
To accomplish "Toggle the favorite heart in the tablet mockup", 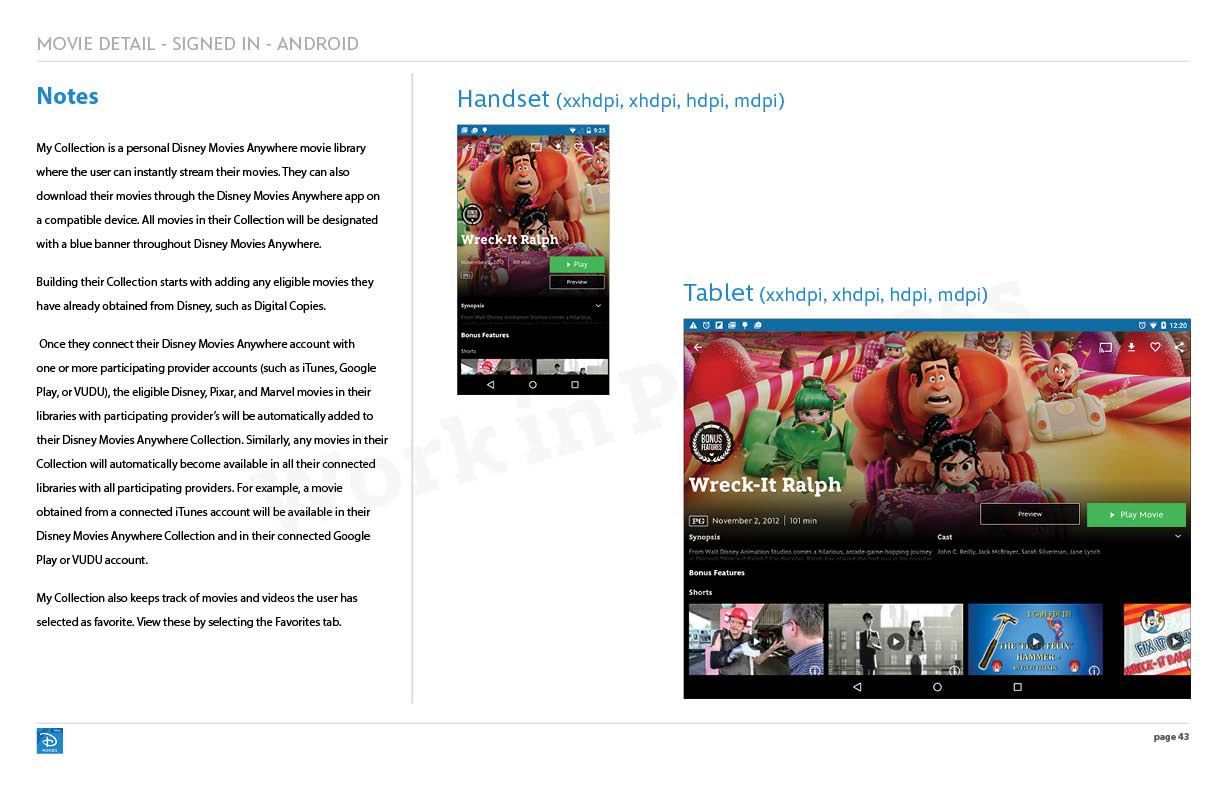I will 1155,347.
